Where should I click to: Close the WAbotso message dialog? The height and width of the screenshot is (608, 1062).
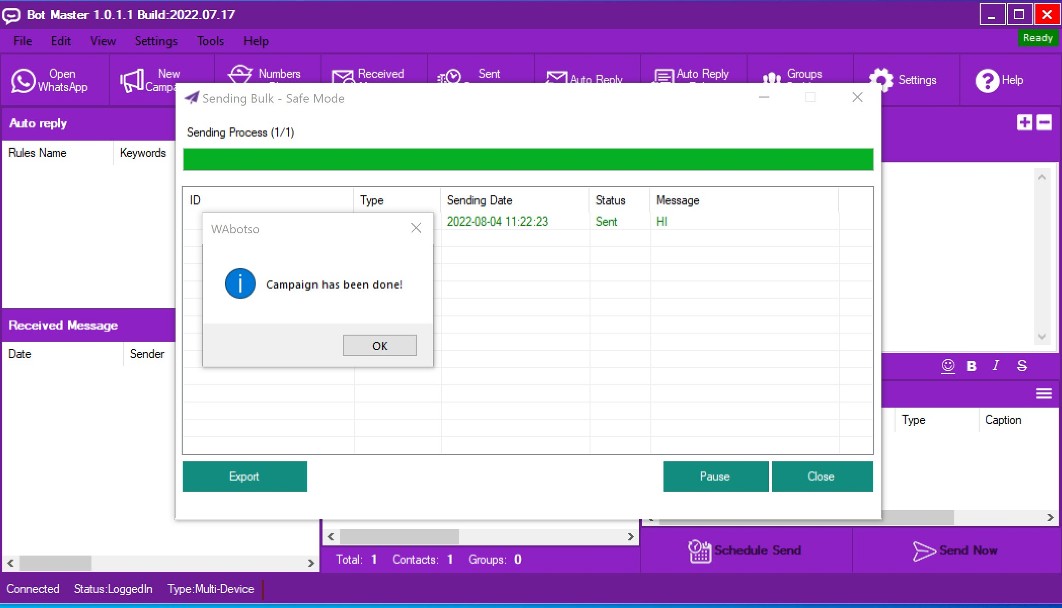[x=416, y=228]
